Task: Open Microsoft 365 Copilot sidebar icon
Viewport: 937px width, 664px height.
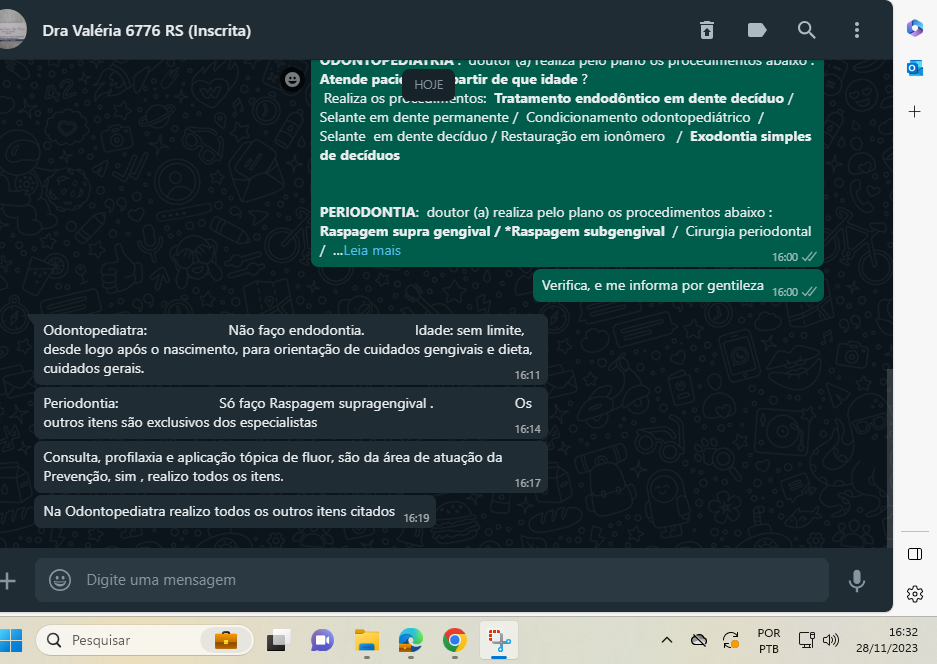Action: tap(914, 28)
